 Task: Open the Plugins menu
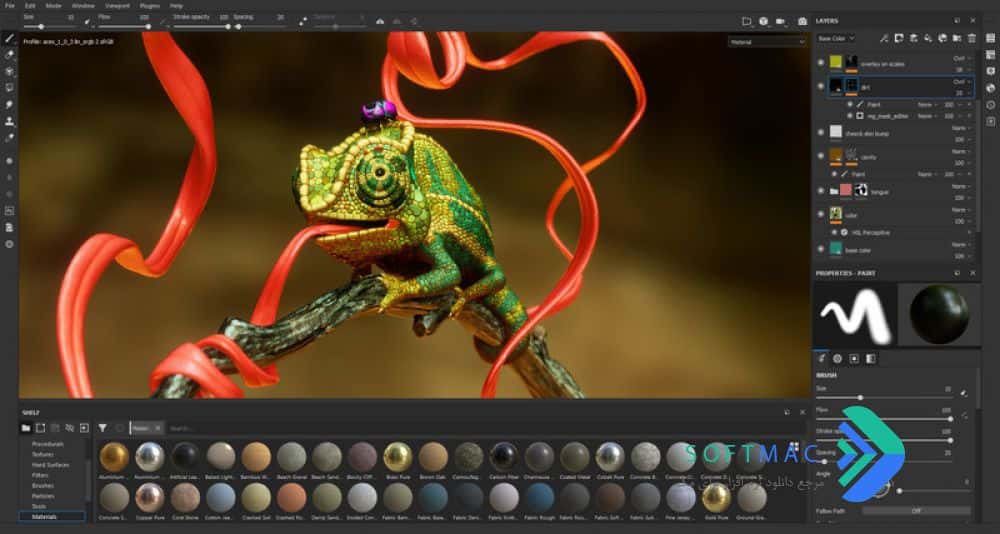(x=150, y=5)
